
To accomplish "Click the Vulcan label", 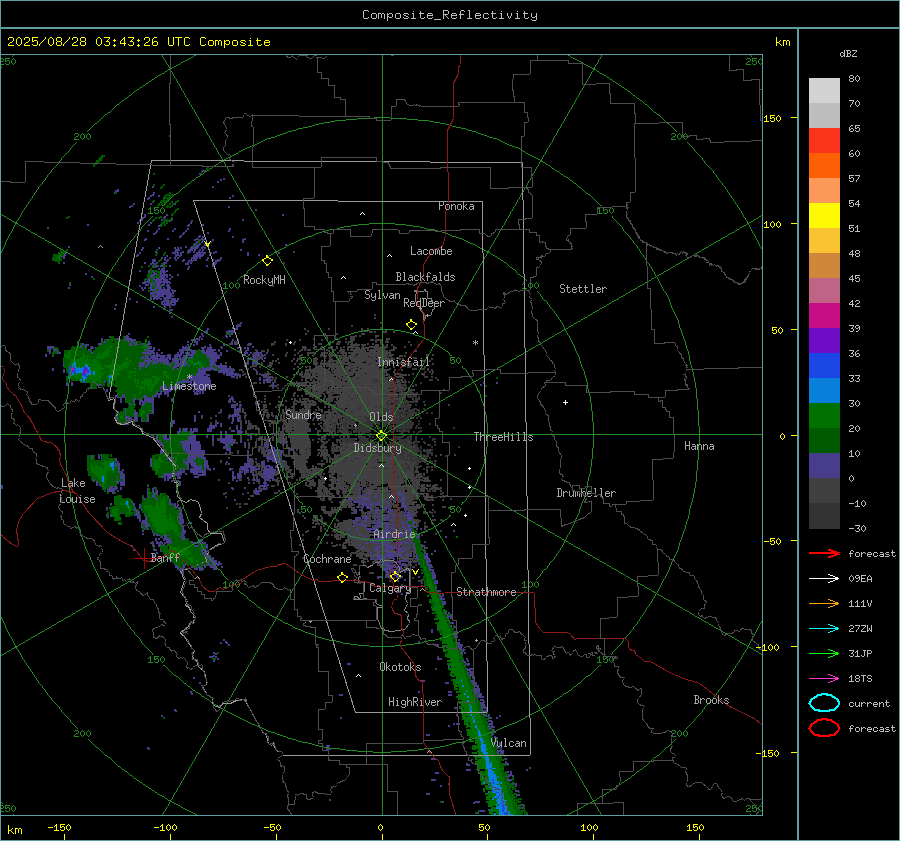I will point(509,743).
